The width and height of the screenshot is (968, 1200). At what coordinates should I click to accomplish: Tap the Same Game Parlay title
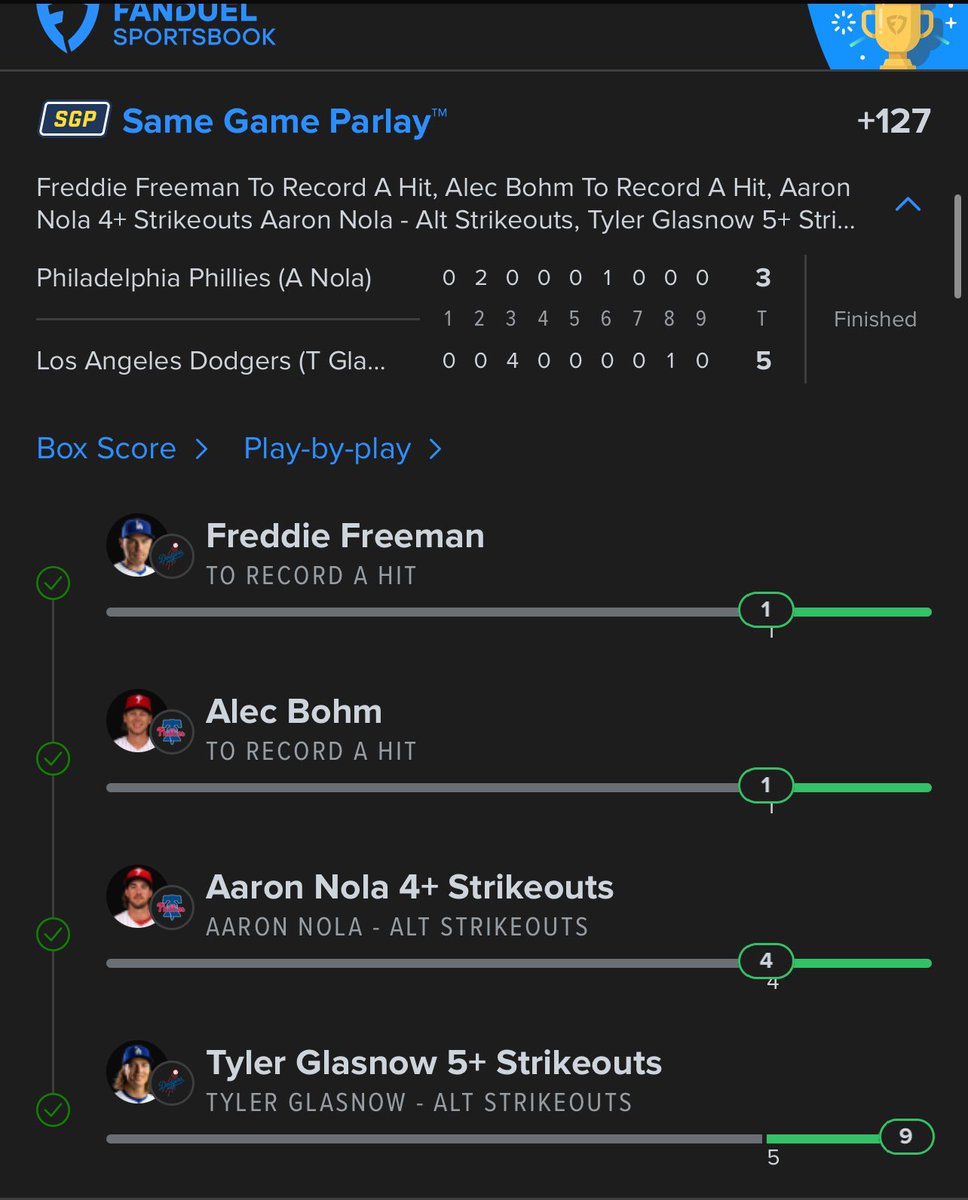284,122
